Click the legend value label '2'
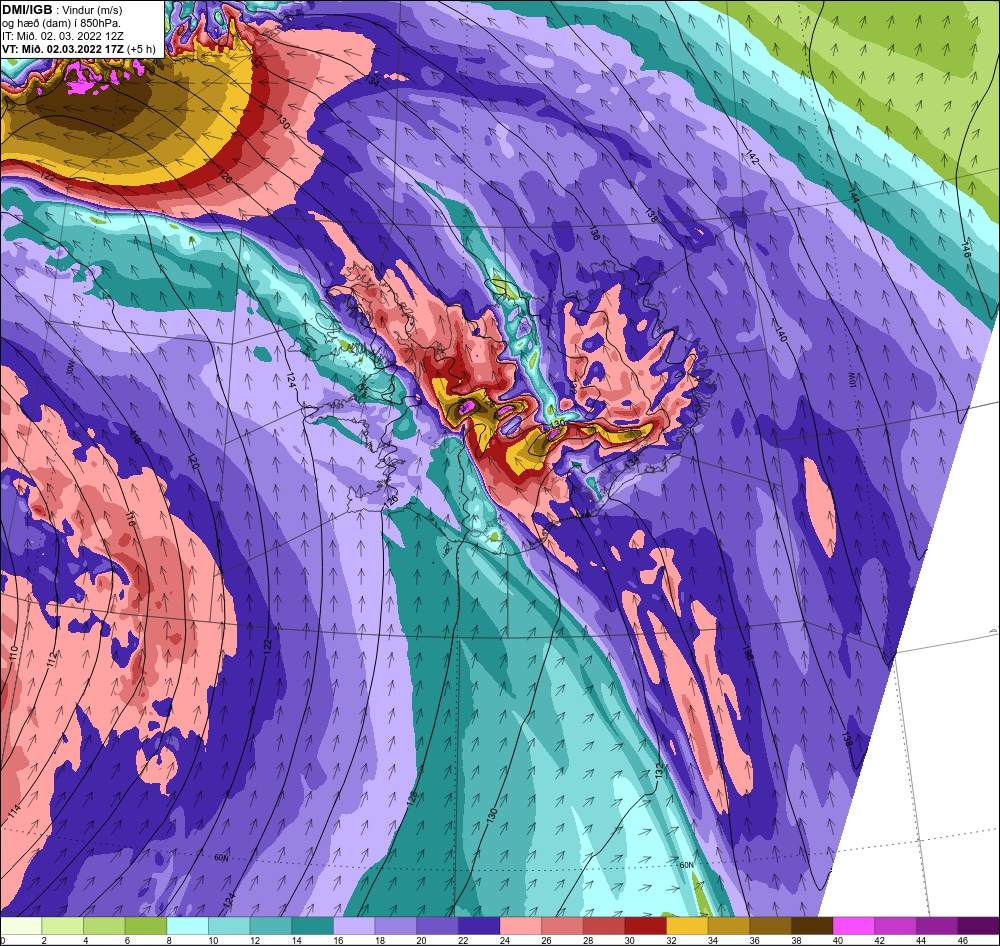Screen dimensions: 1000x946 [44, 940]
